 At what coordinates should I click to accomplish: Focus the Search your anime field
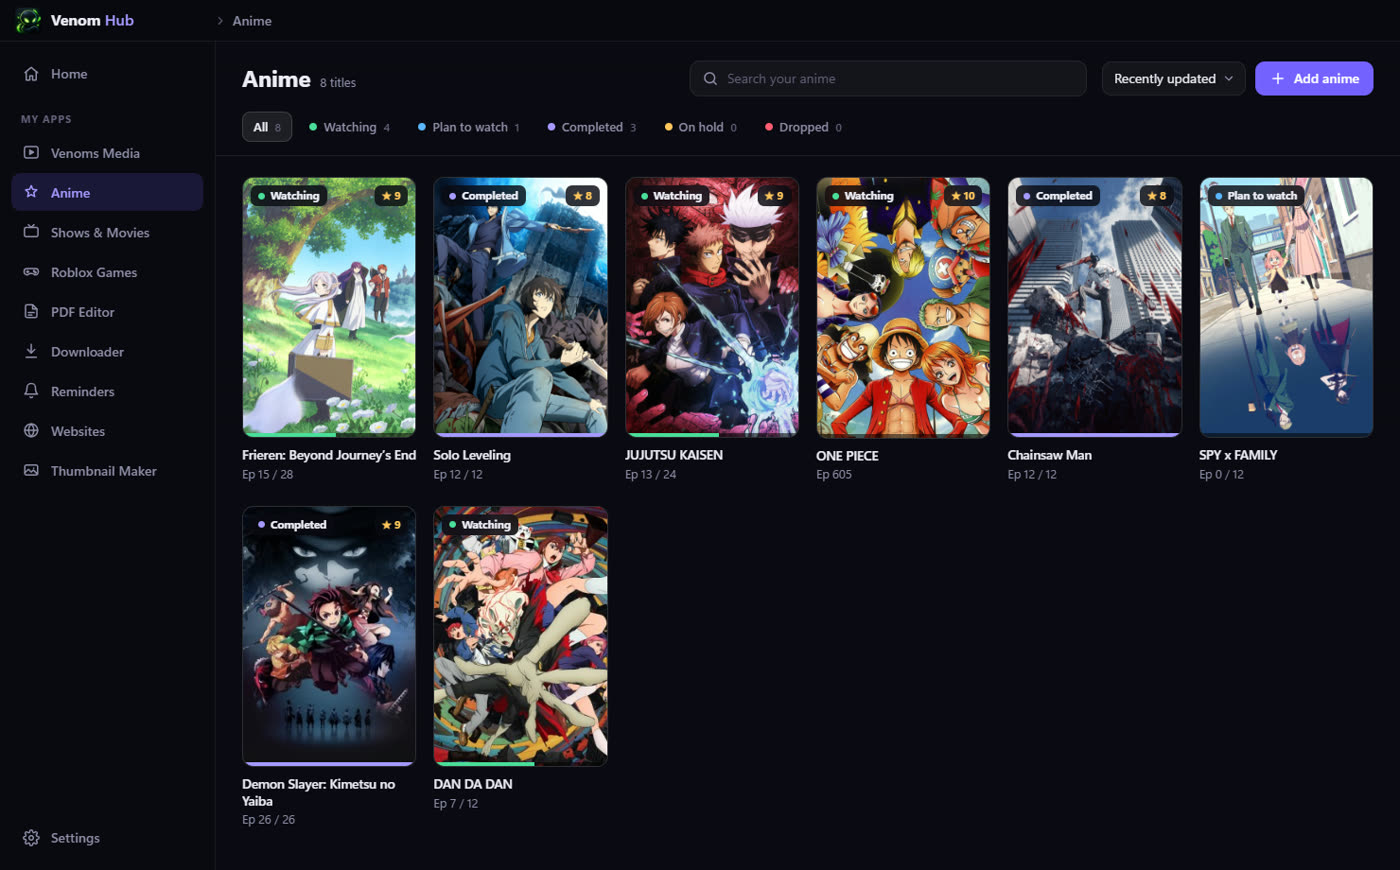888,79
